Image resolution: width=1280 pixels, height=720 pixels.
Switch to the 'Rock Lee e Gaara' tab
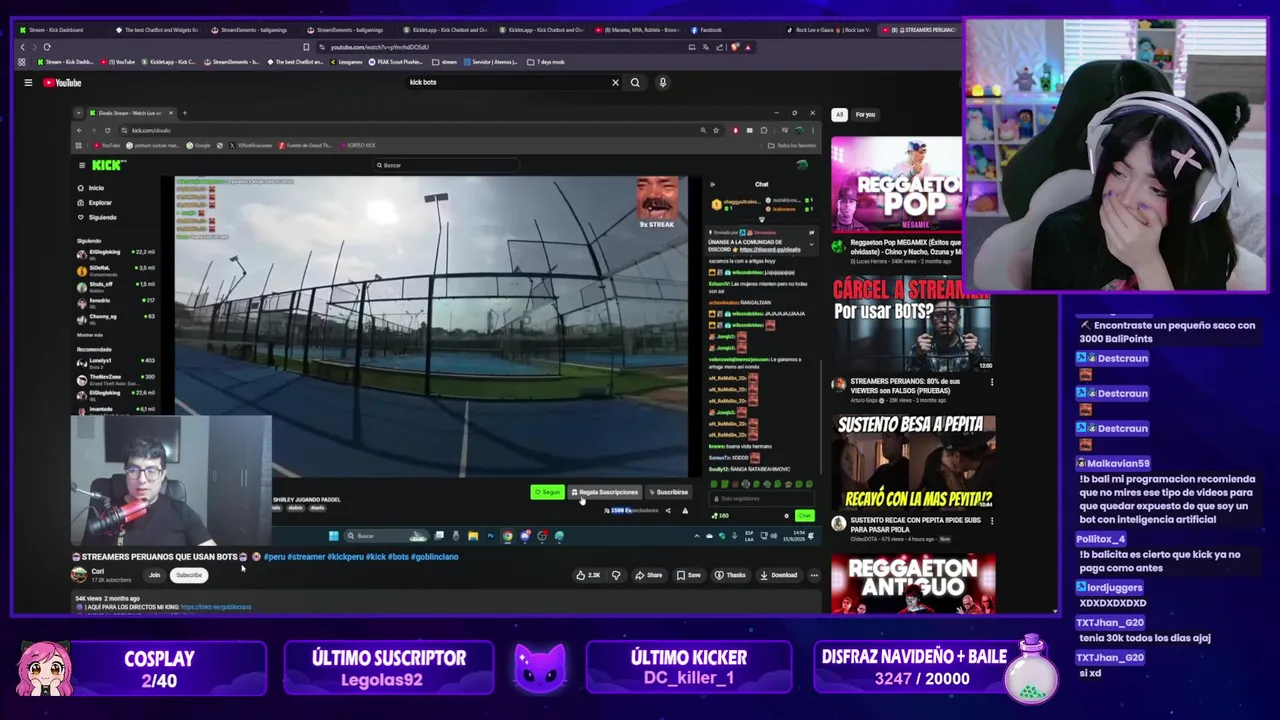[828, 30]
